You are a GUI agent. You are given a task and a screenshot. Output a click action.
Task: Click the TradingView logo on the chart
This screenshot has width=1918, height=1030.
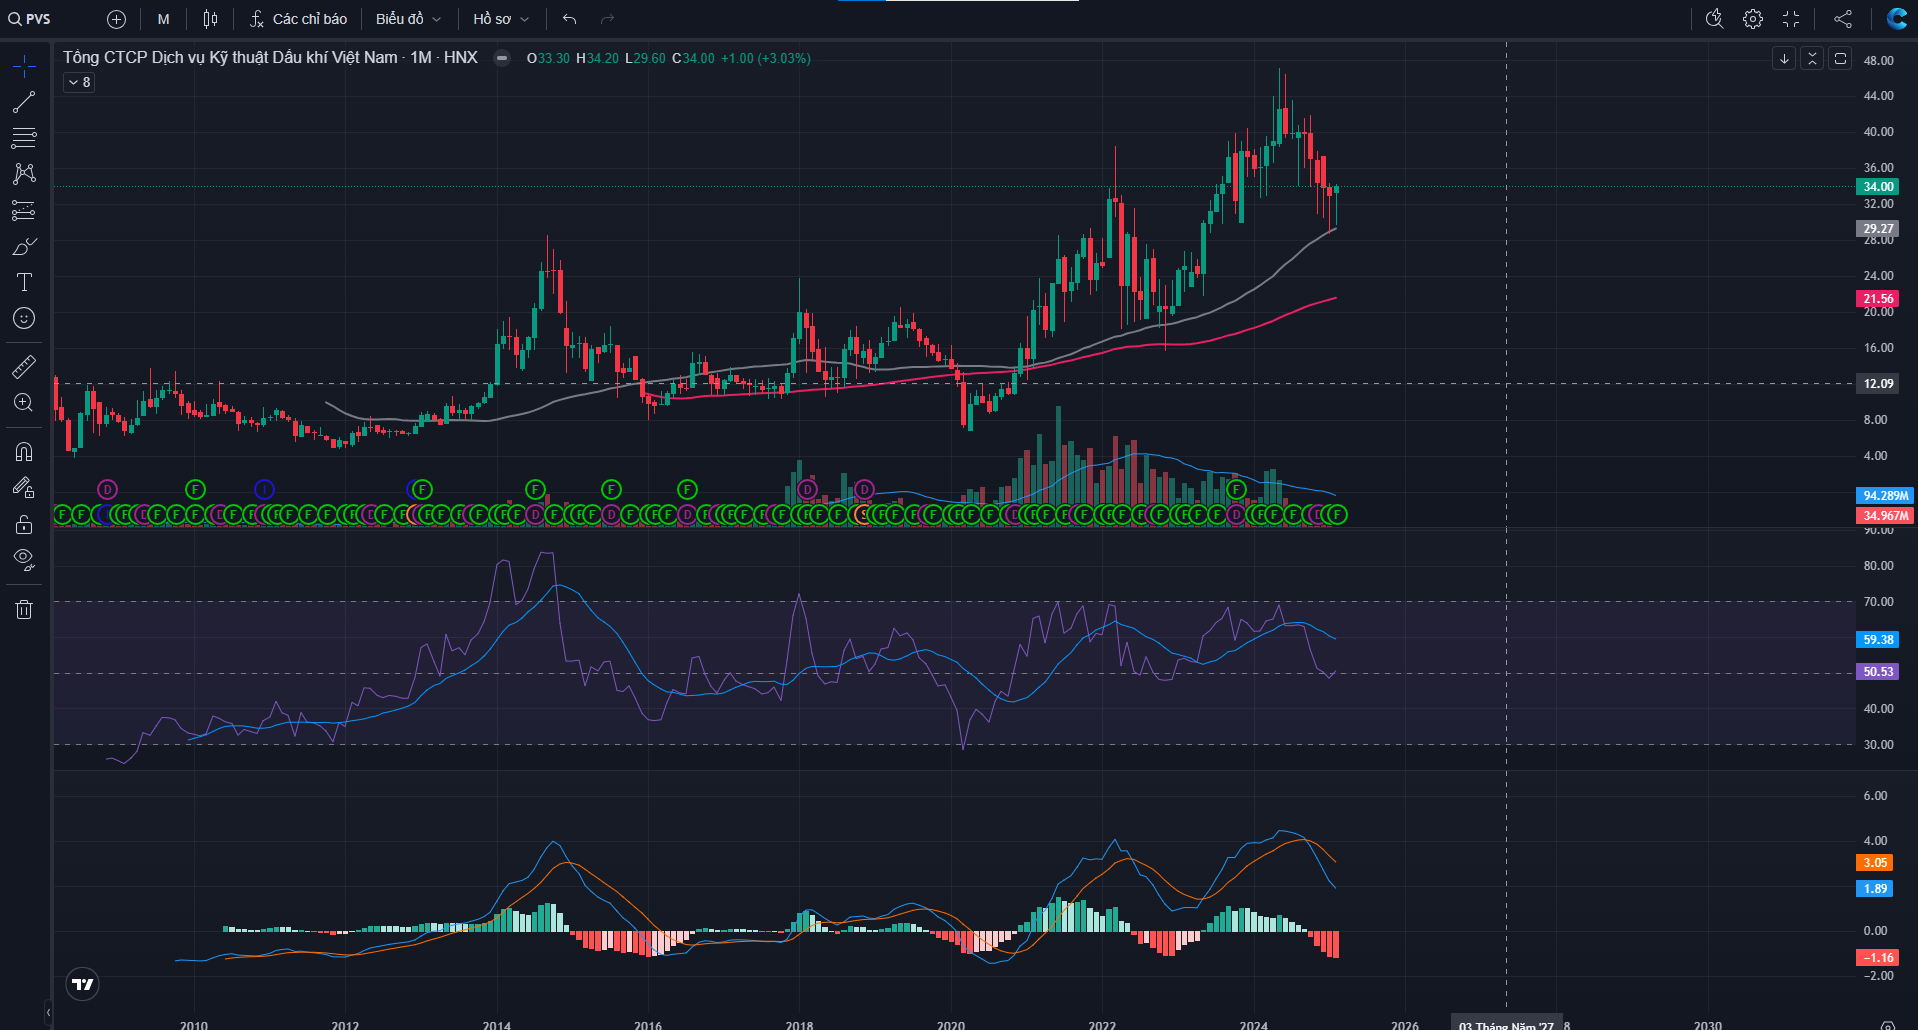[83, 984]
